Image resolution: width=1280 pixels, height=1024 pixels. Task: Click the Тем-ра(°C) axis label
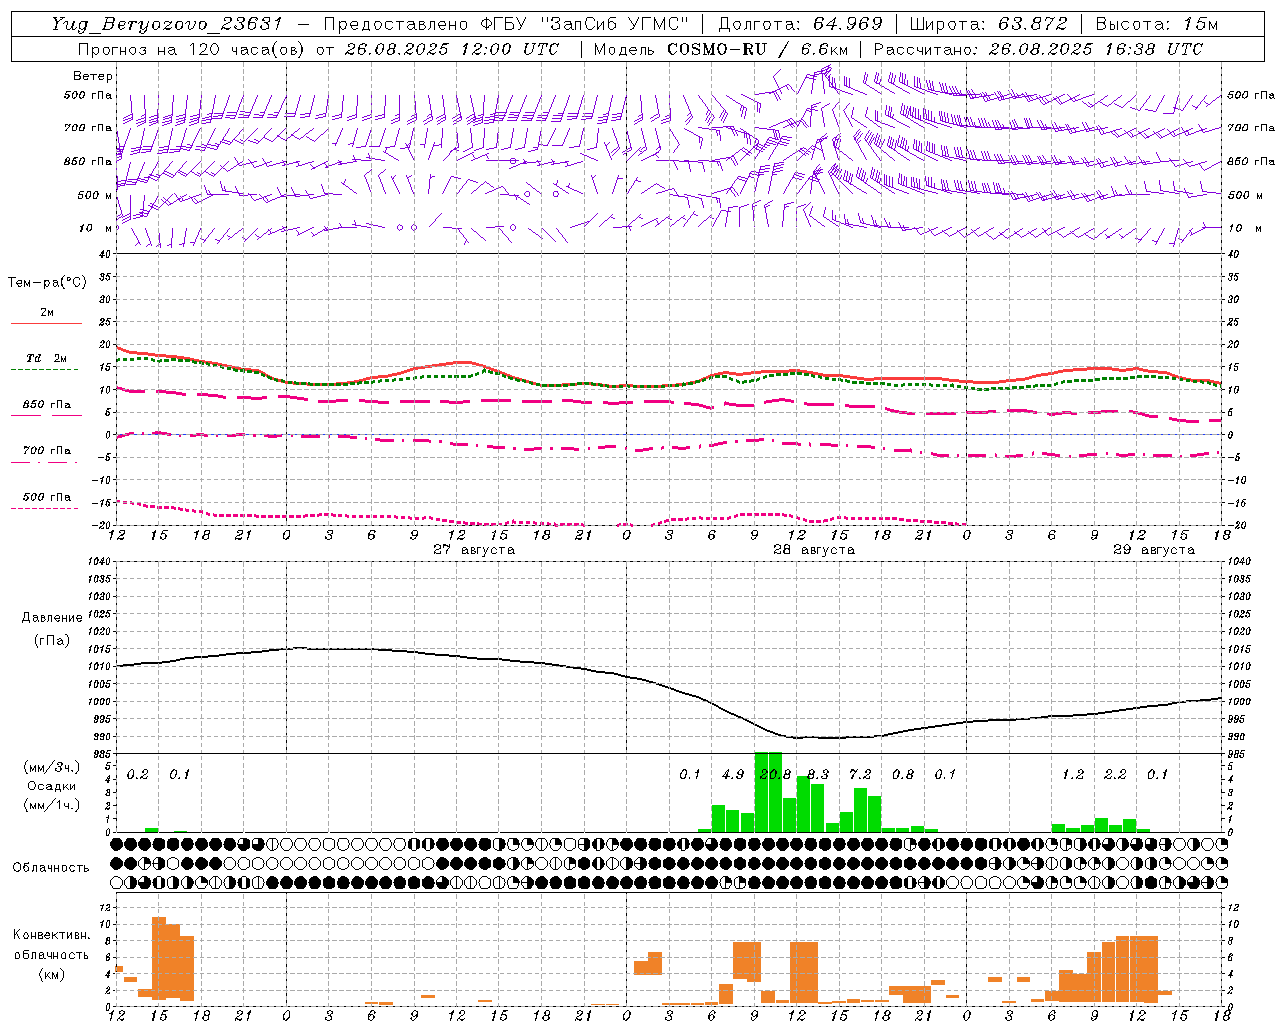[47, 283]
